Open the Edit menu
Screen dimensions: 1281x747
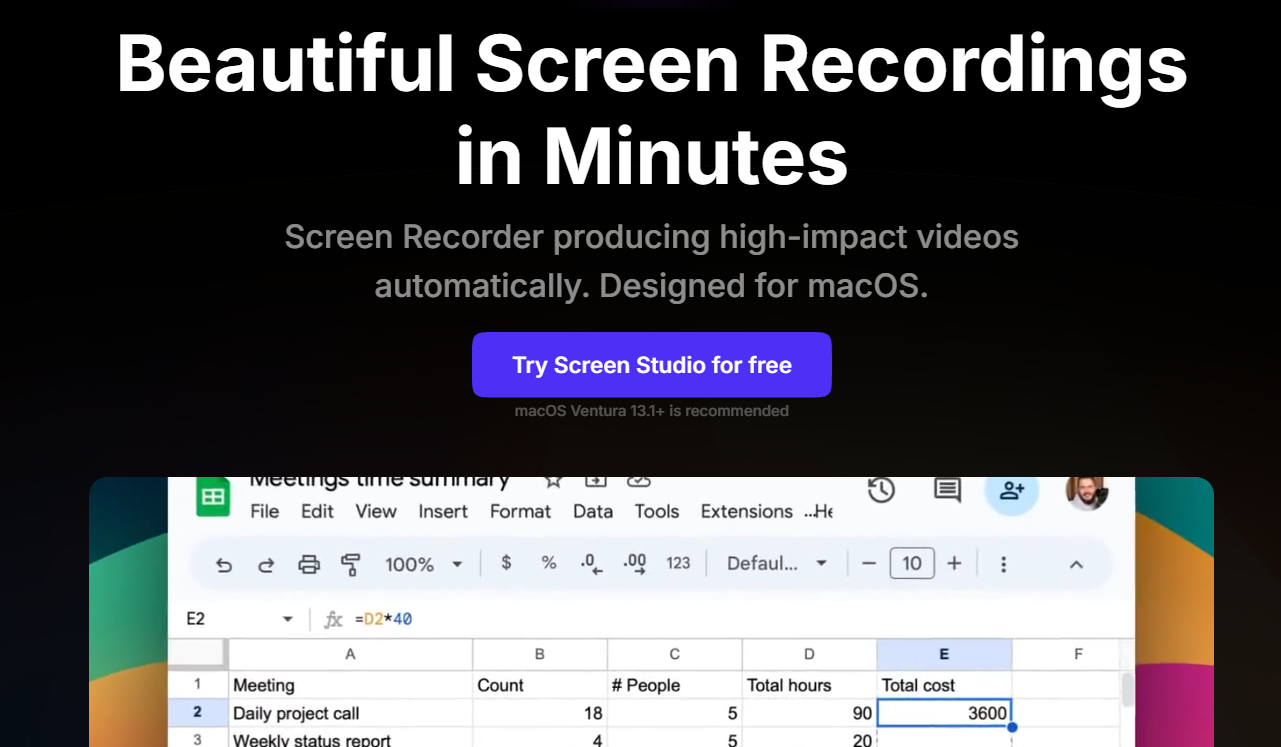pos(317,511)
